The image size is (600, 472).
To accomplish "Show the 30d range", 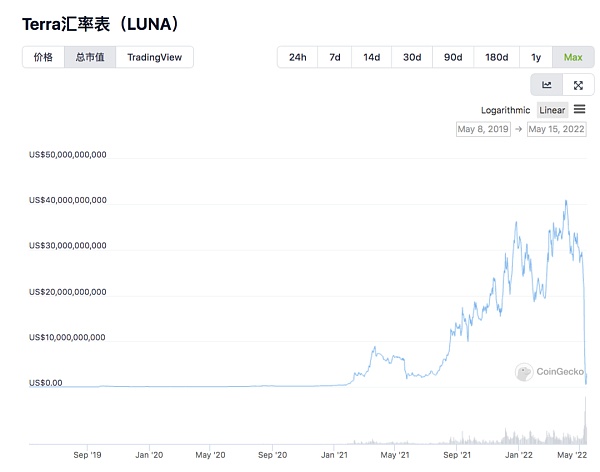I will tap(411, 57).
